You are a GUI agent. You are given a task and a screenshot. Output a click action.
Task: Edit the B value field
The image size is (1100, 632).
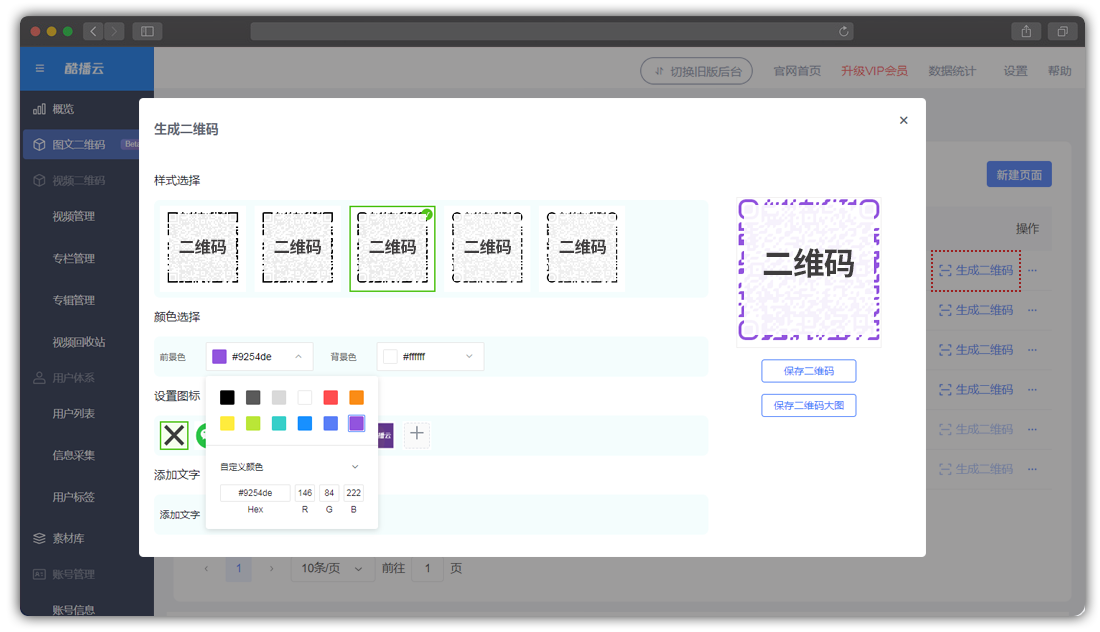coord(354,492)
